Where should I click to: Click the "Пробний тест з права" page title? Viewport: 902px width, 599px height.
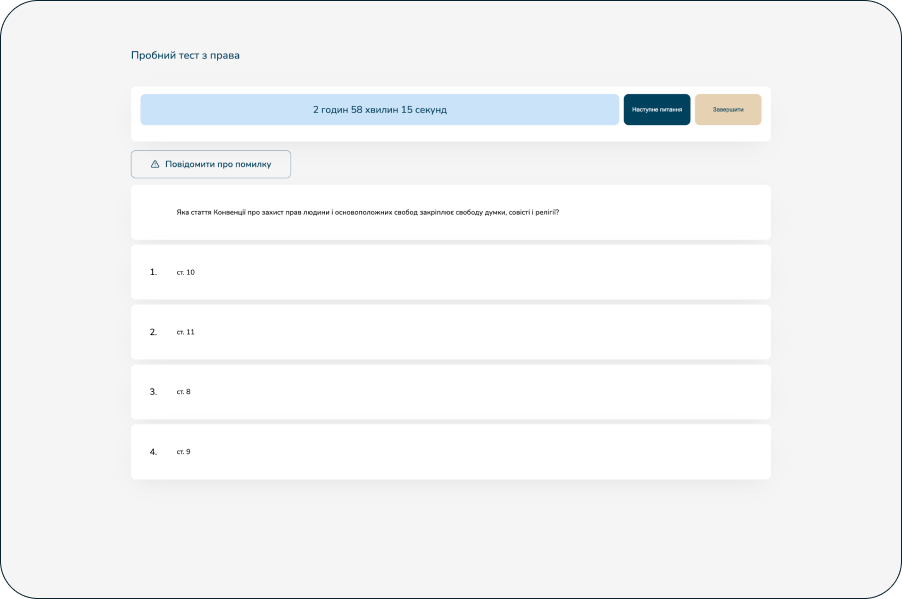(185, 55)
